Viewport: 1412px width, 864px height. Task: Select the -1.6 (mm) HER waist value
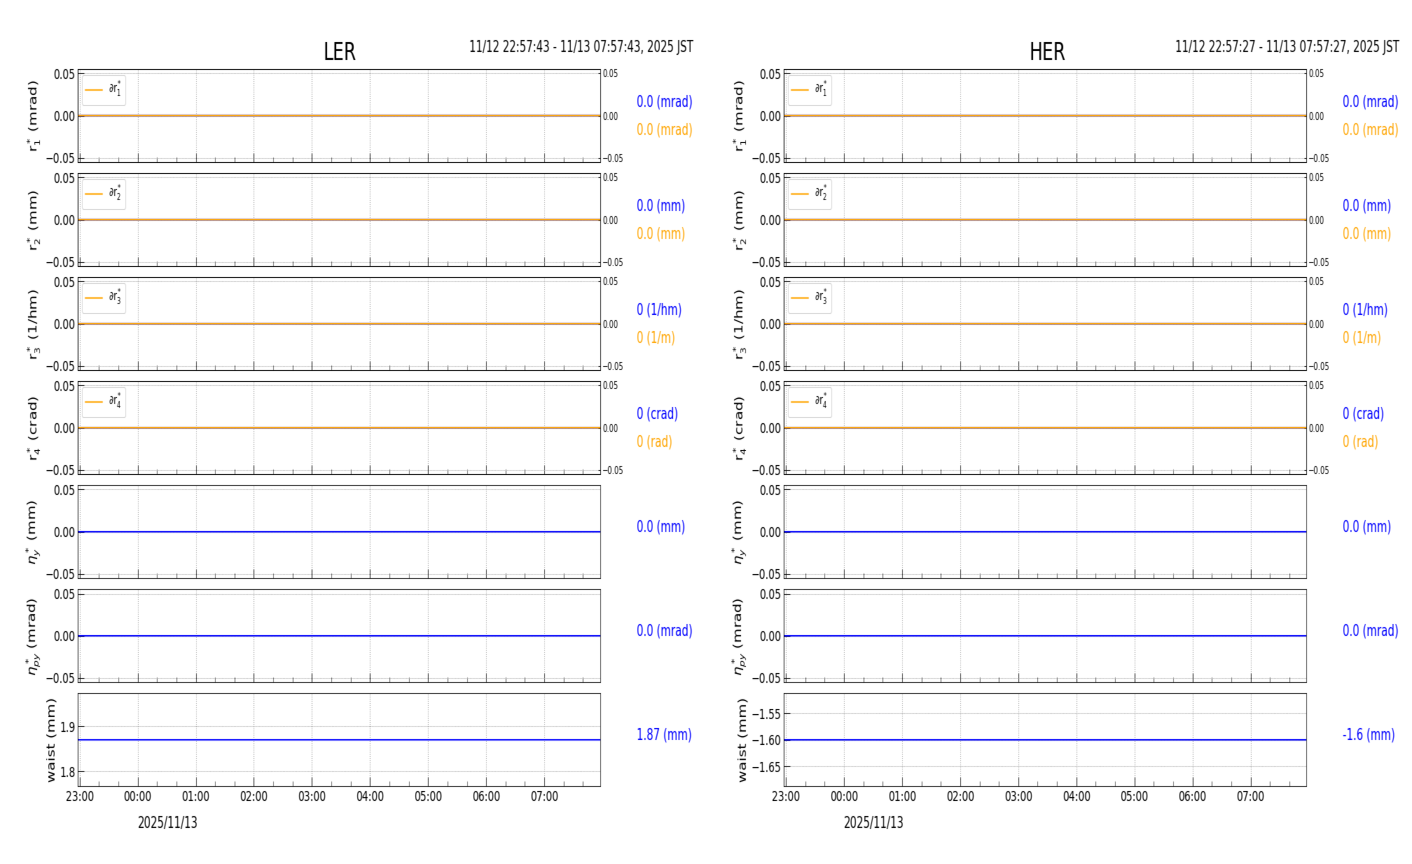click(x=1368, y=735)
